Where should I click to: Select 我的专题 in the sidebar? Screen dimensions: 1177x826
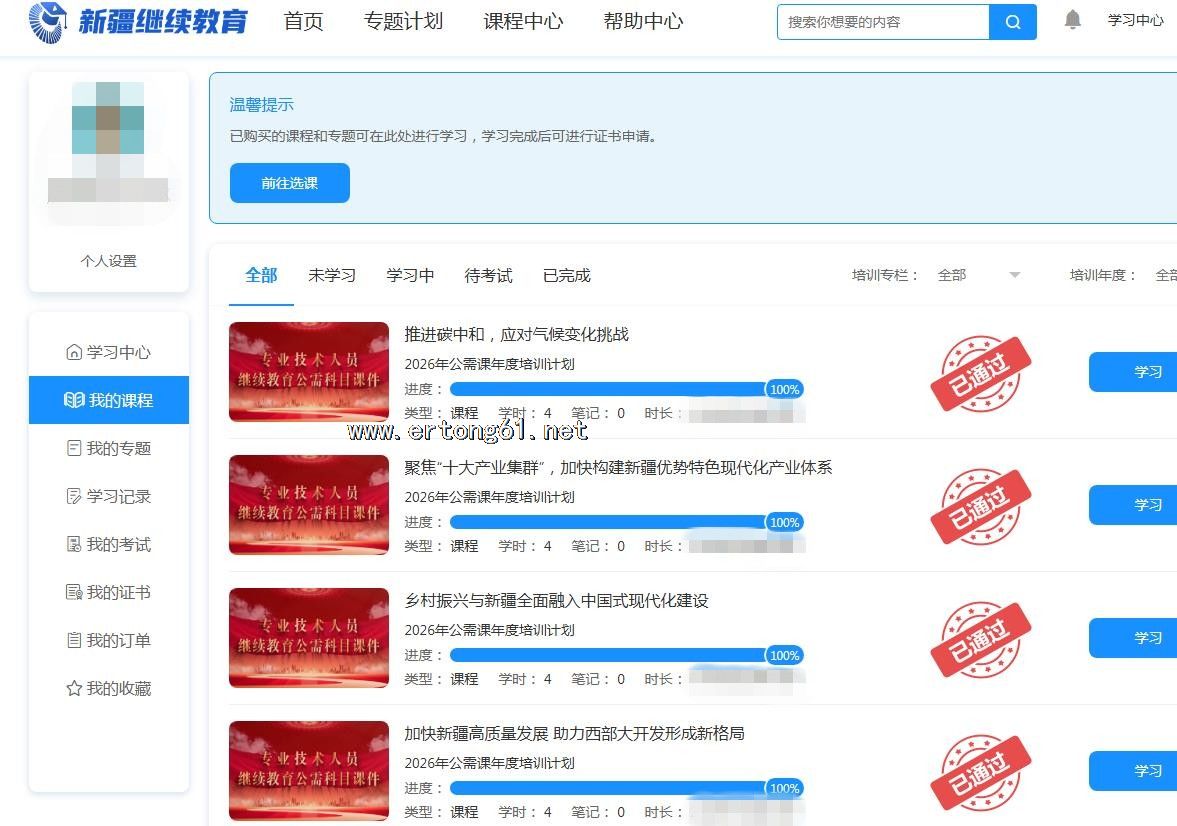[x=109, y=448]
